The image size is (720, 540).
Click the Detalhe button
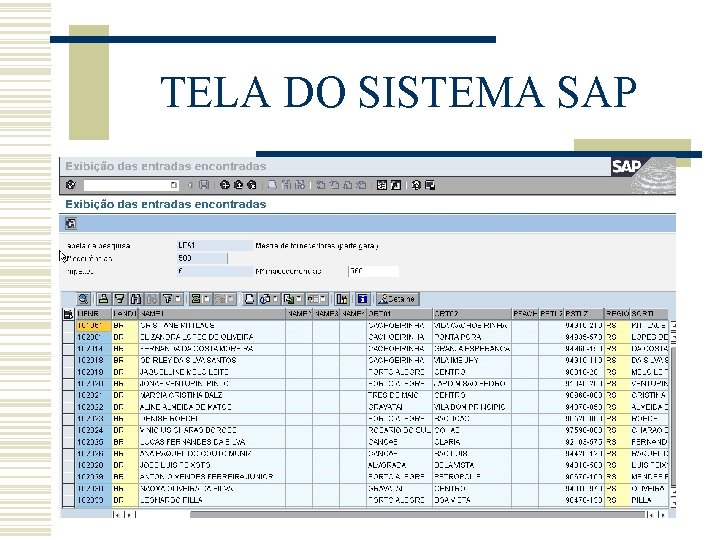[x=398, y=299]
